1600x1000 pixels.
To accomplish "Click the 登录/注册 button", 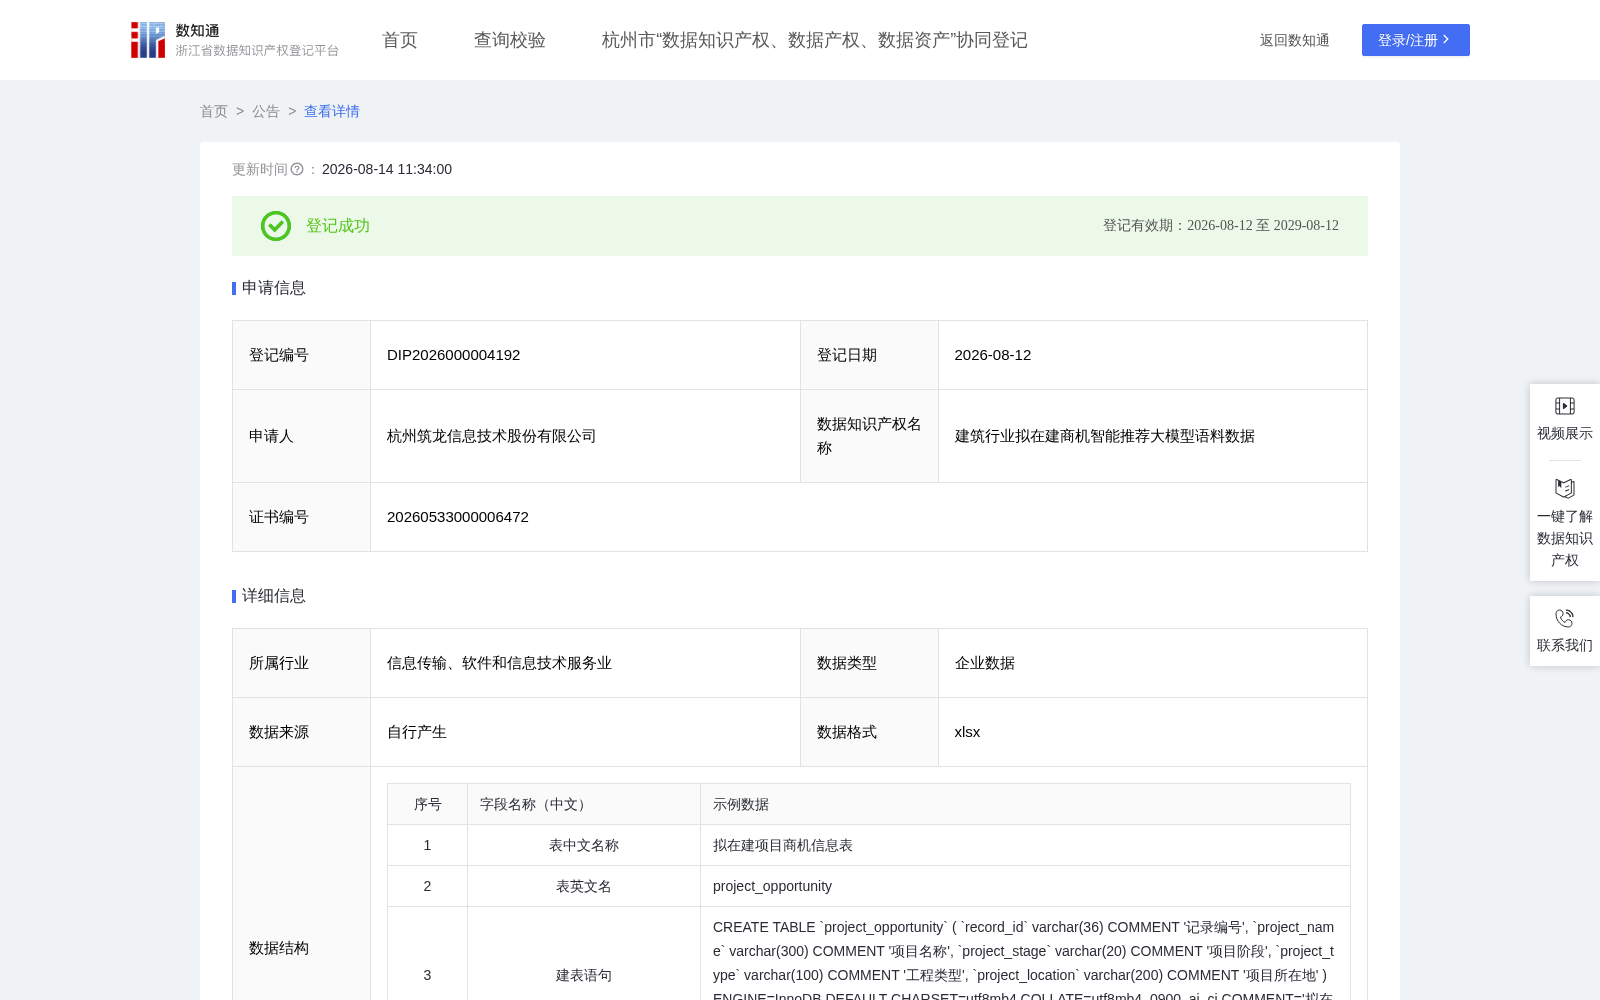I will pos(1416,40).
